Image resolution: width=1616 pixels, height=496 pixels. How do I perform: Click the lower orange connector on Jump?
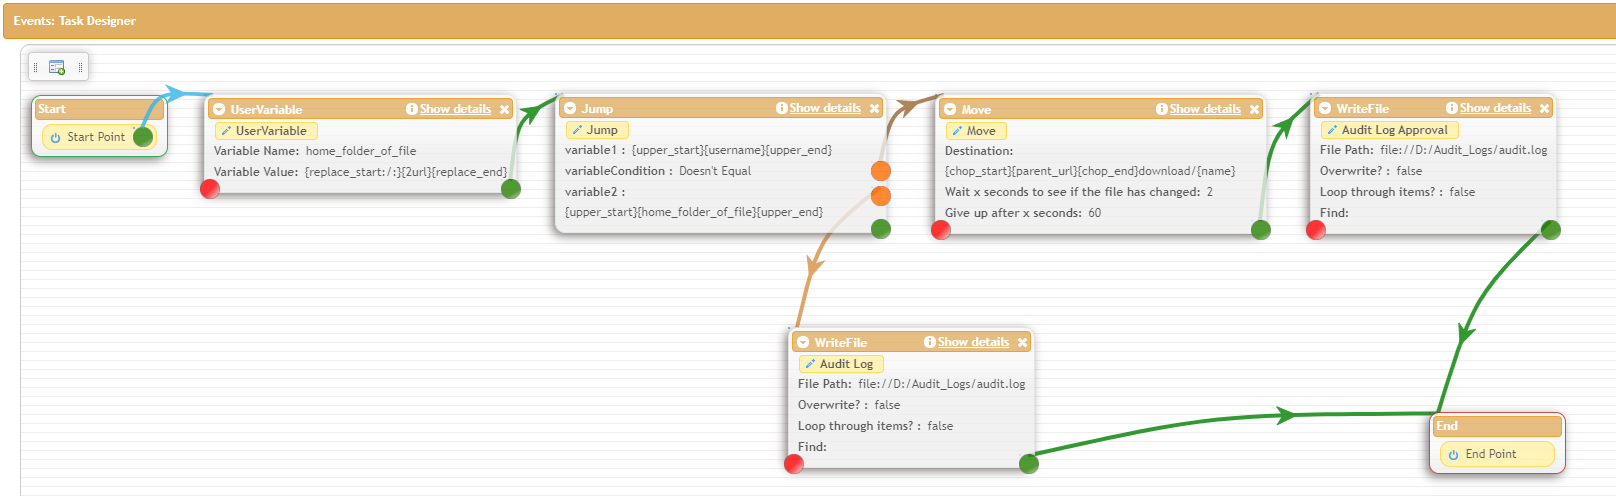click(x=881, y=195)
